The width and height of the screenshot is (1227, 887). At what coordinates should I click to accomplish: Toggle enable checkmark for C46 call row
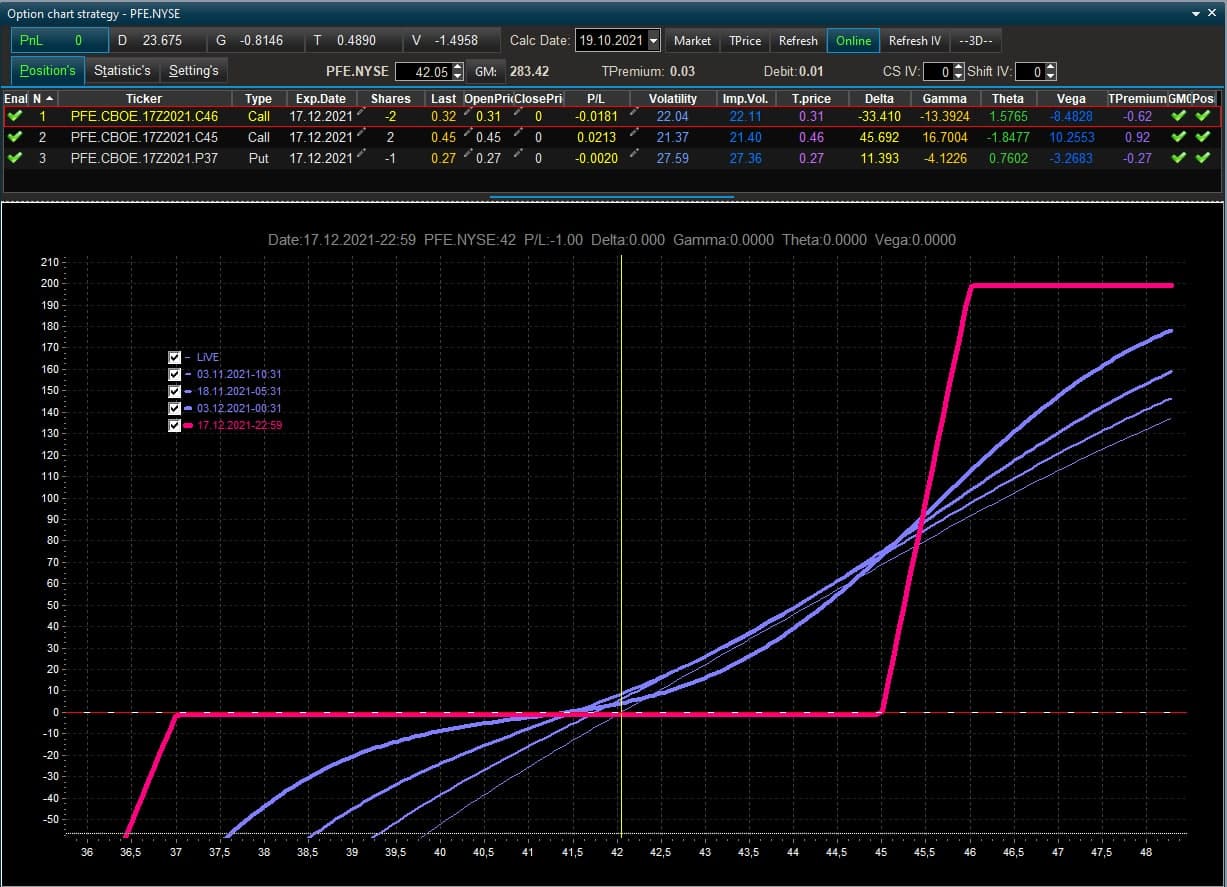point(14,116)
